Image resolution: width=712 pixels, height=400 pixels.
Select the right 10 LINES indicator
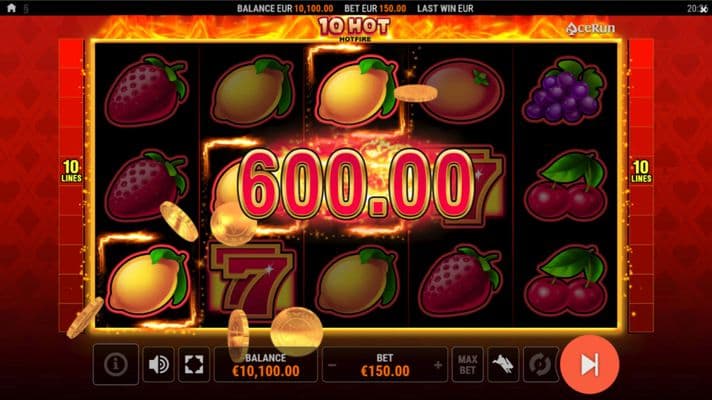641,171
